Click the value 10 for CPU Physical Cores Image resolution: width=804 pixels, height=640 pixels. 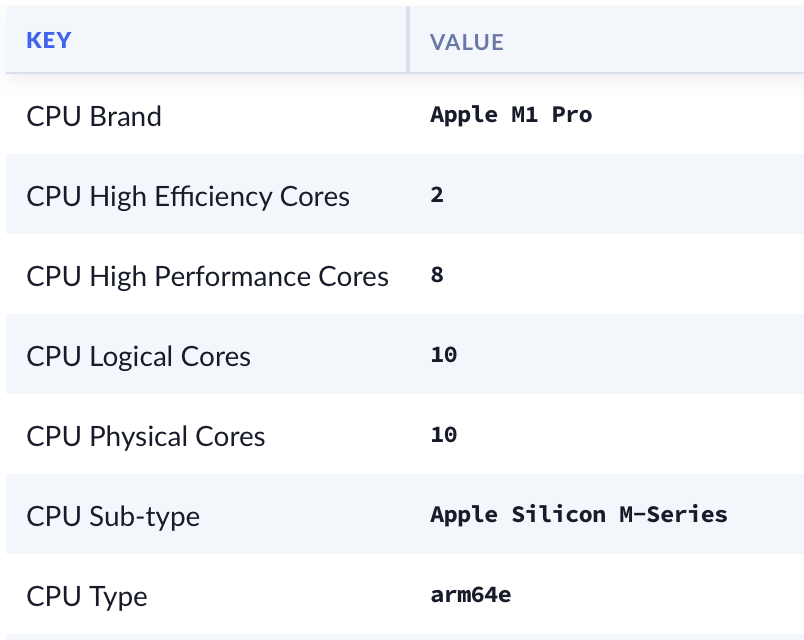pos(443,435)
